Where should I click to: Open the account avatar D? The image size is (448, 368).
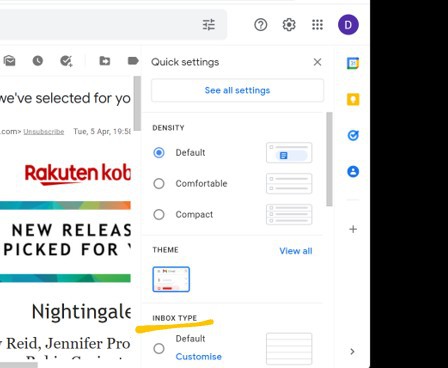tap(348, 25)
